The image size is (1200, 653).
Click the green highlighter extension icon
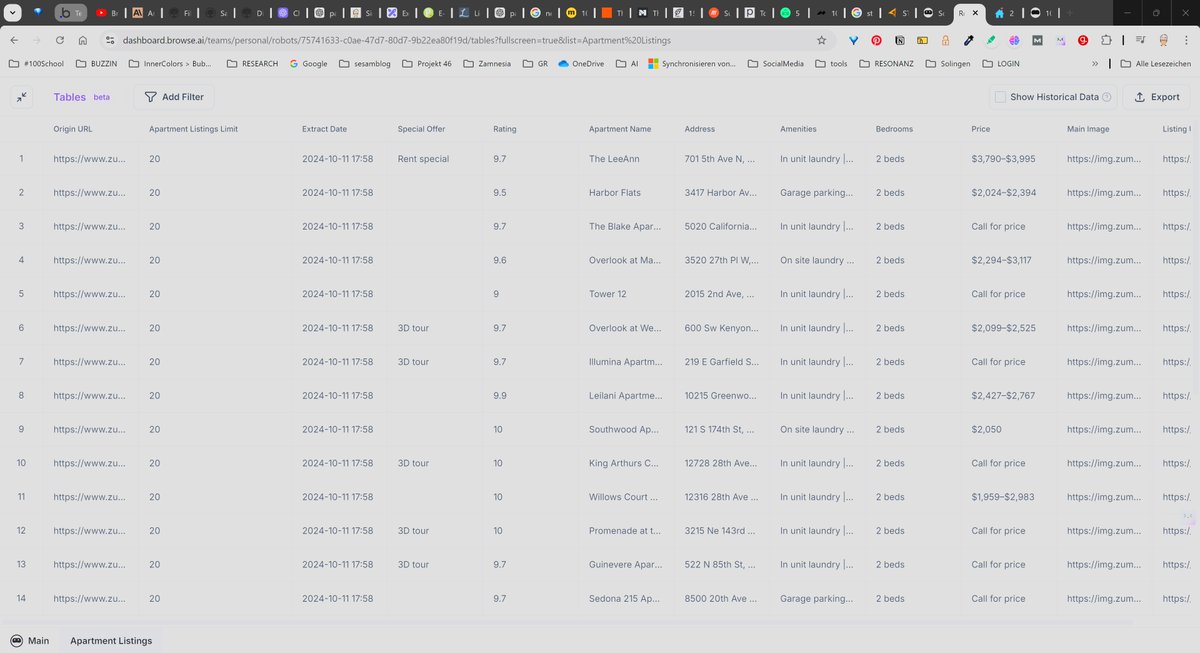pos(990,40)
